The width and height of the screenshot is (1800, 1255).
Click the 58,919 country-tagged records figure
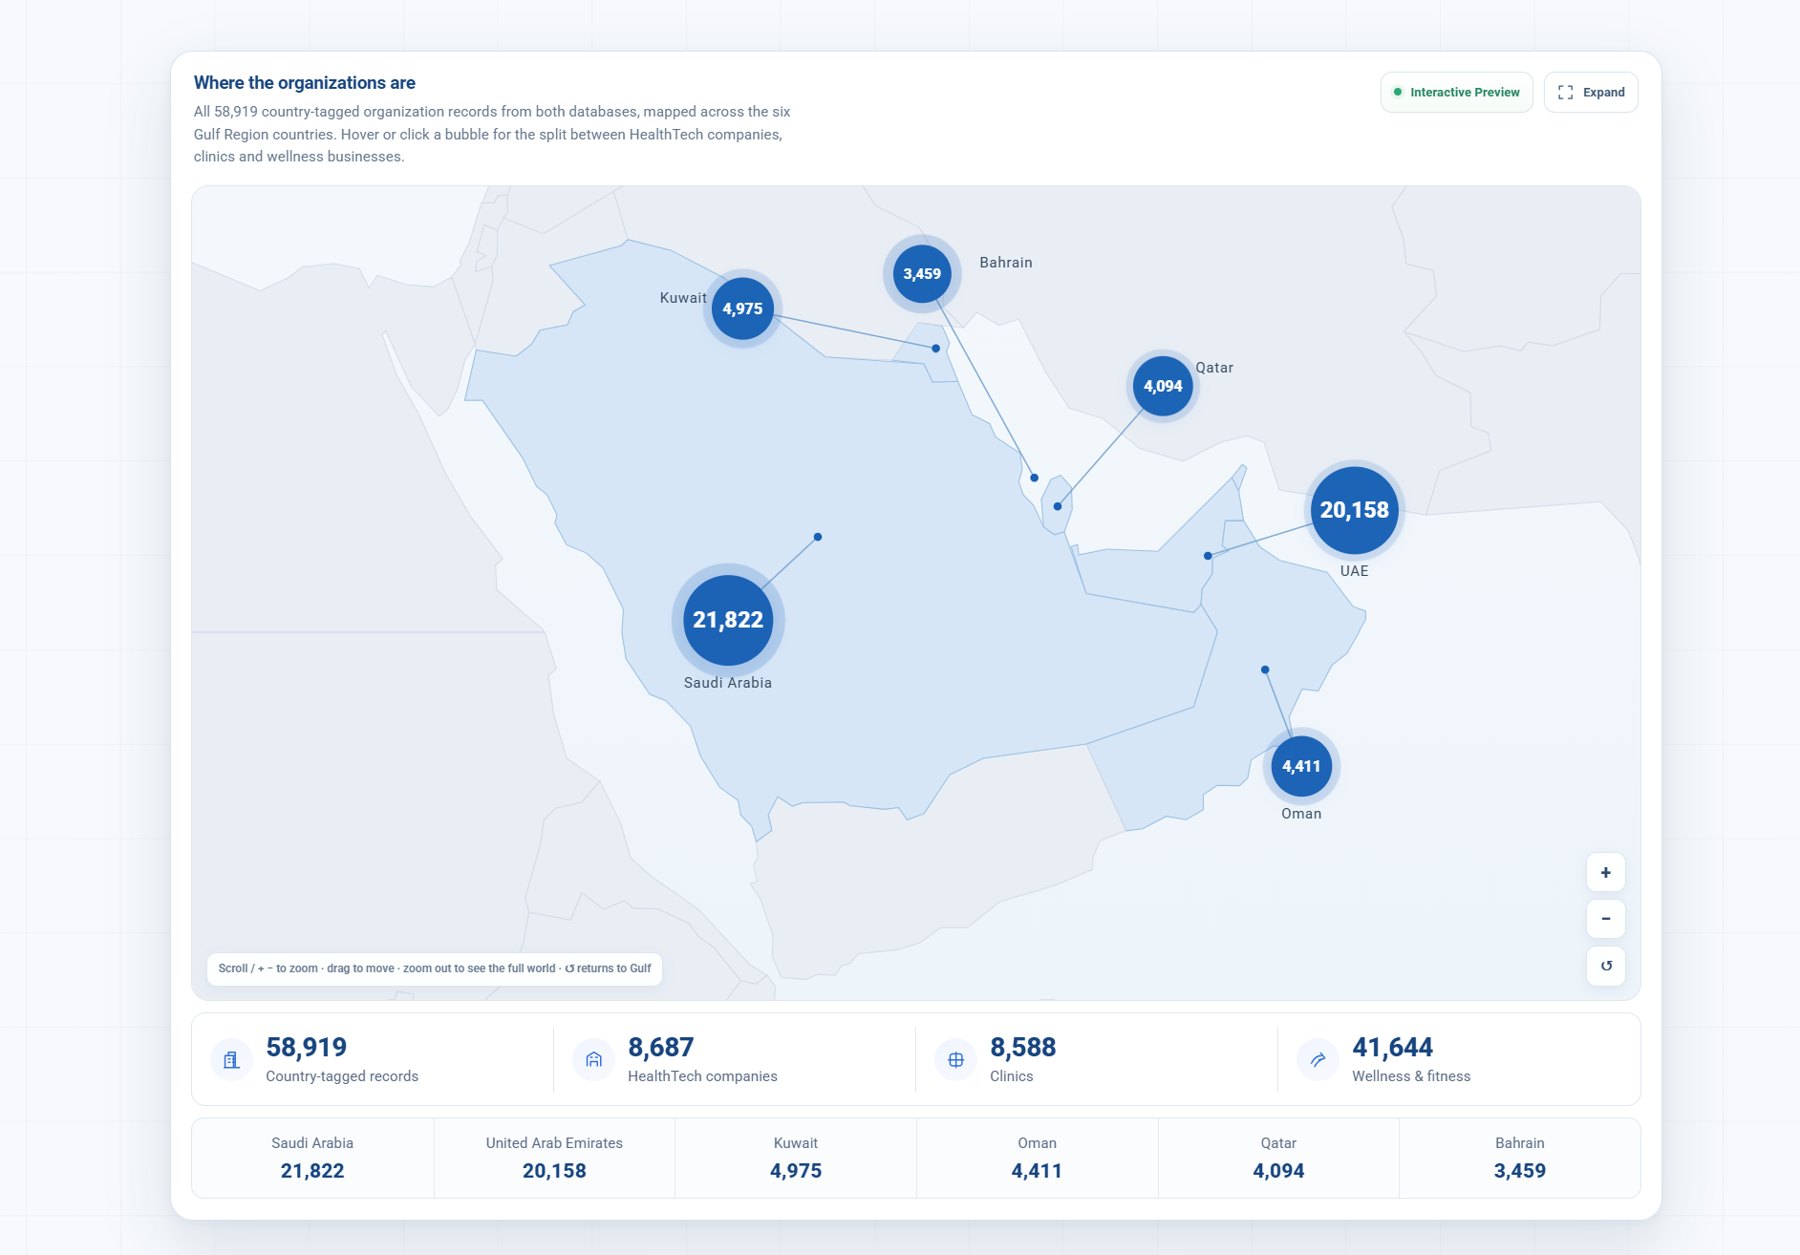[x=306, y=1047]
